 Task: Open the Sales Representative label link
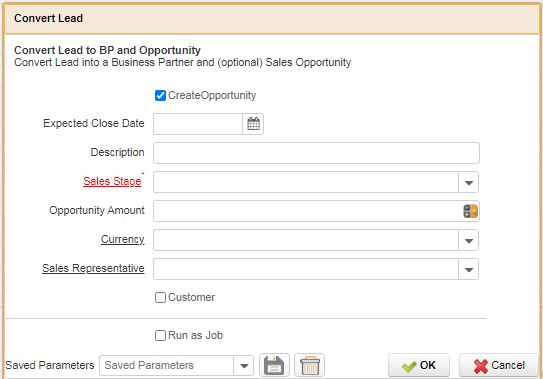(x=93, y=268)
